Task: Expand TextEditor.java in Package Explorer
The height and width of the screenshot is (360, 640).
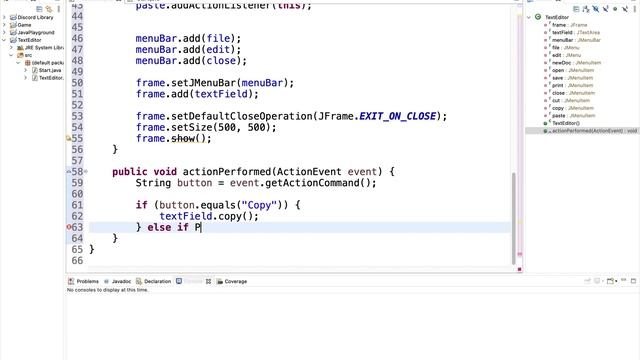Action: coord(26,78)
